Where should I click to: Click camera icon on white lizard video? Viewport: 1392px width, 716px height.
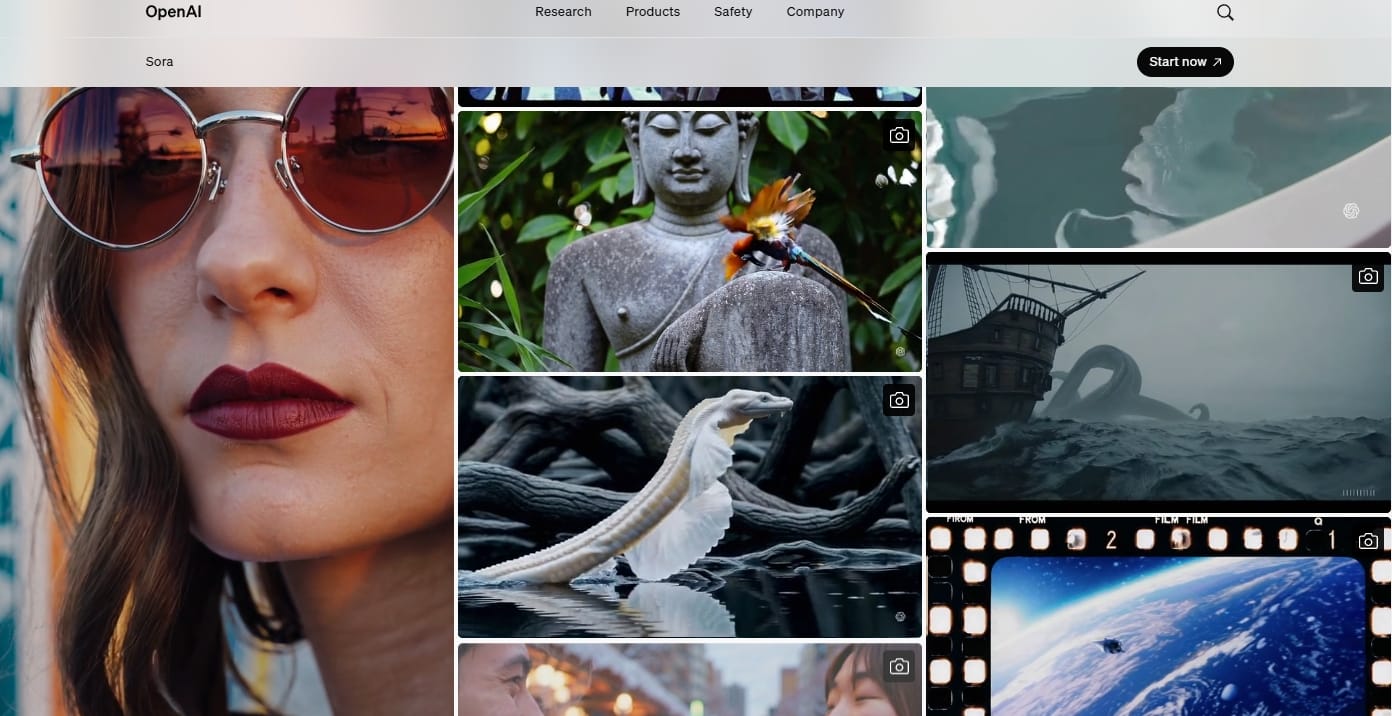[x=899, y=400]
